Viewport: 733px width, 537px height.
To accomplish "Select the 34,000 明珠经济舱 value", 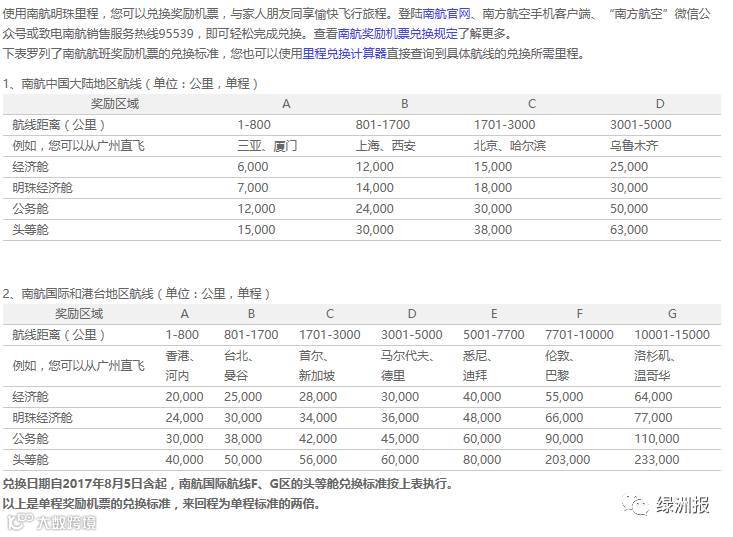I will point(318,418).
